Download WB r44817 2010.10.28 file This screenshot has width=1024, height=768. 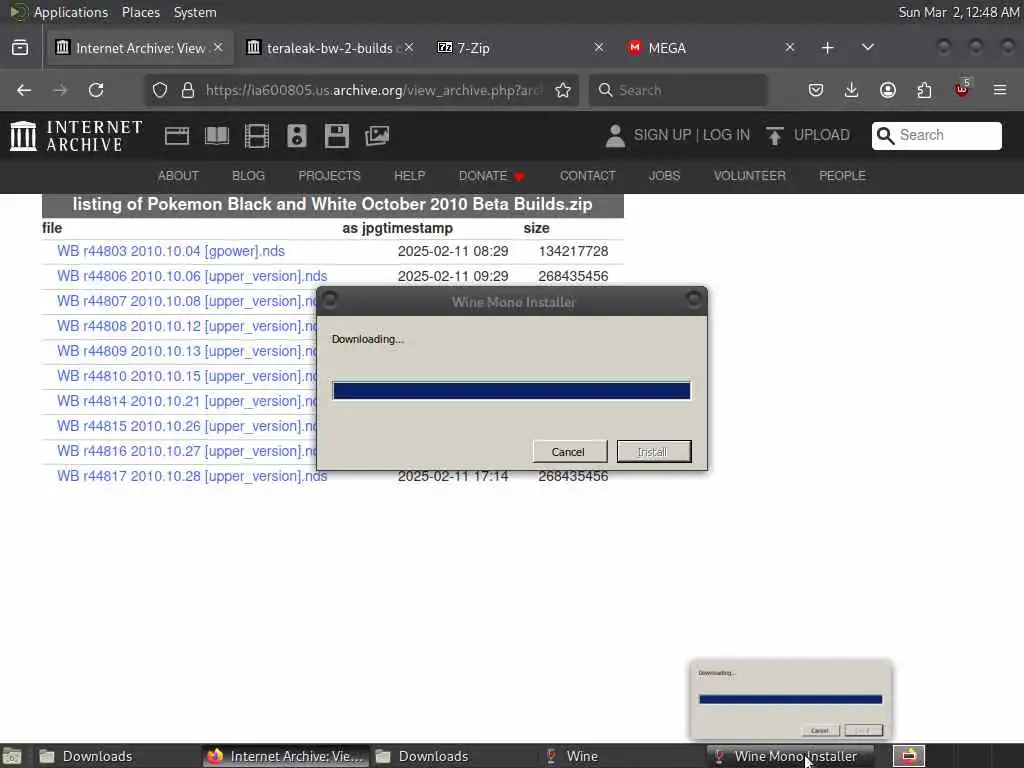pos(192,476)
